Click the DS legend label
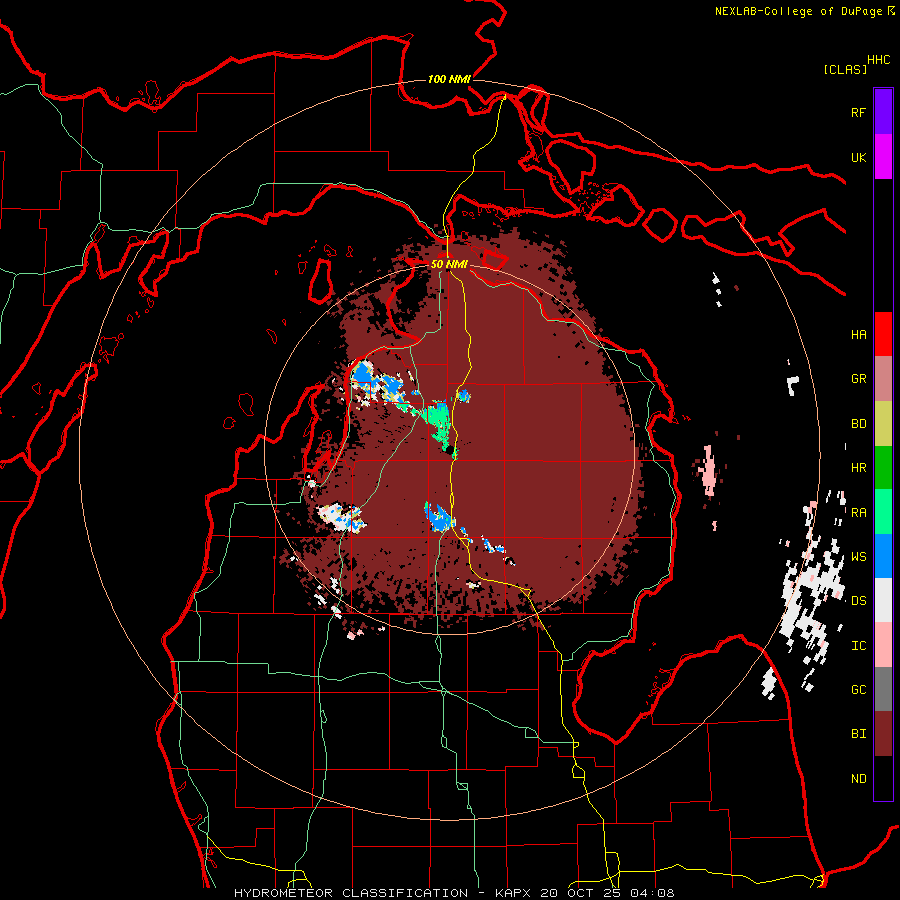Viewport: 900px width, 900px height. (858, 601)
